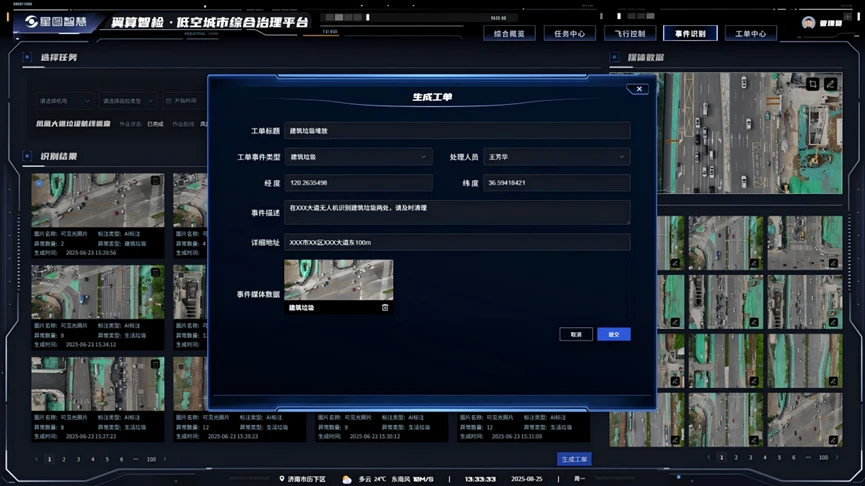Viewport: 865px width, 486px height.
Task: Click the 星图智慧 logo in the header
Action: [56, 22]
